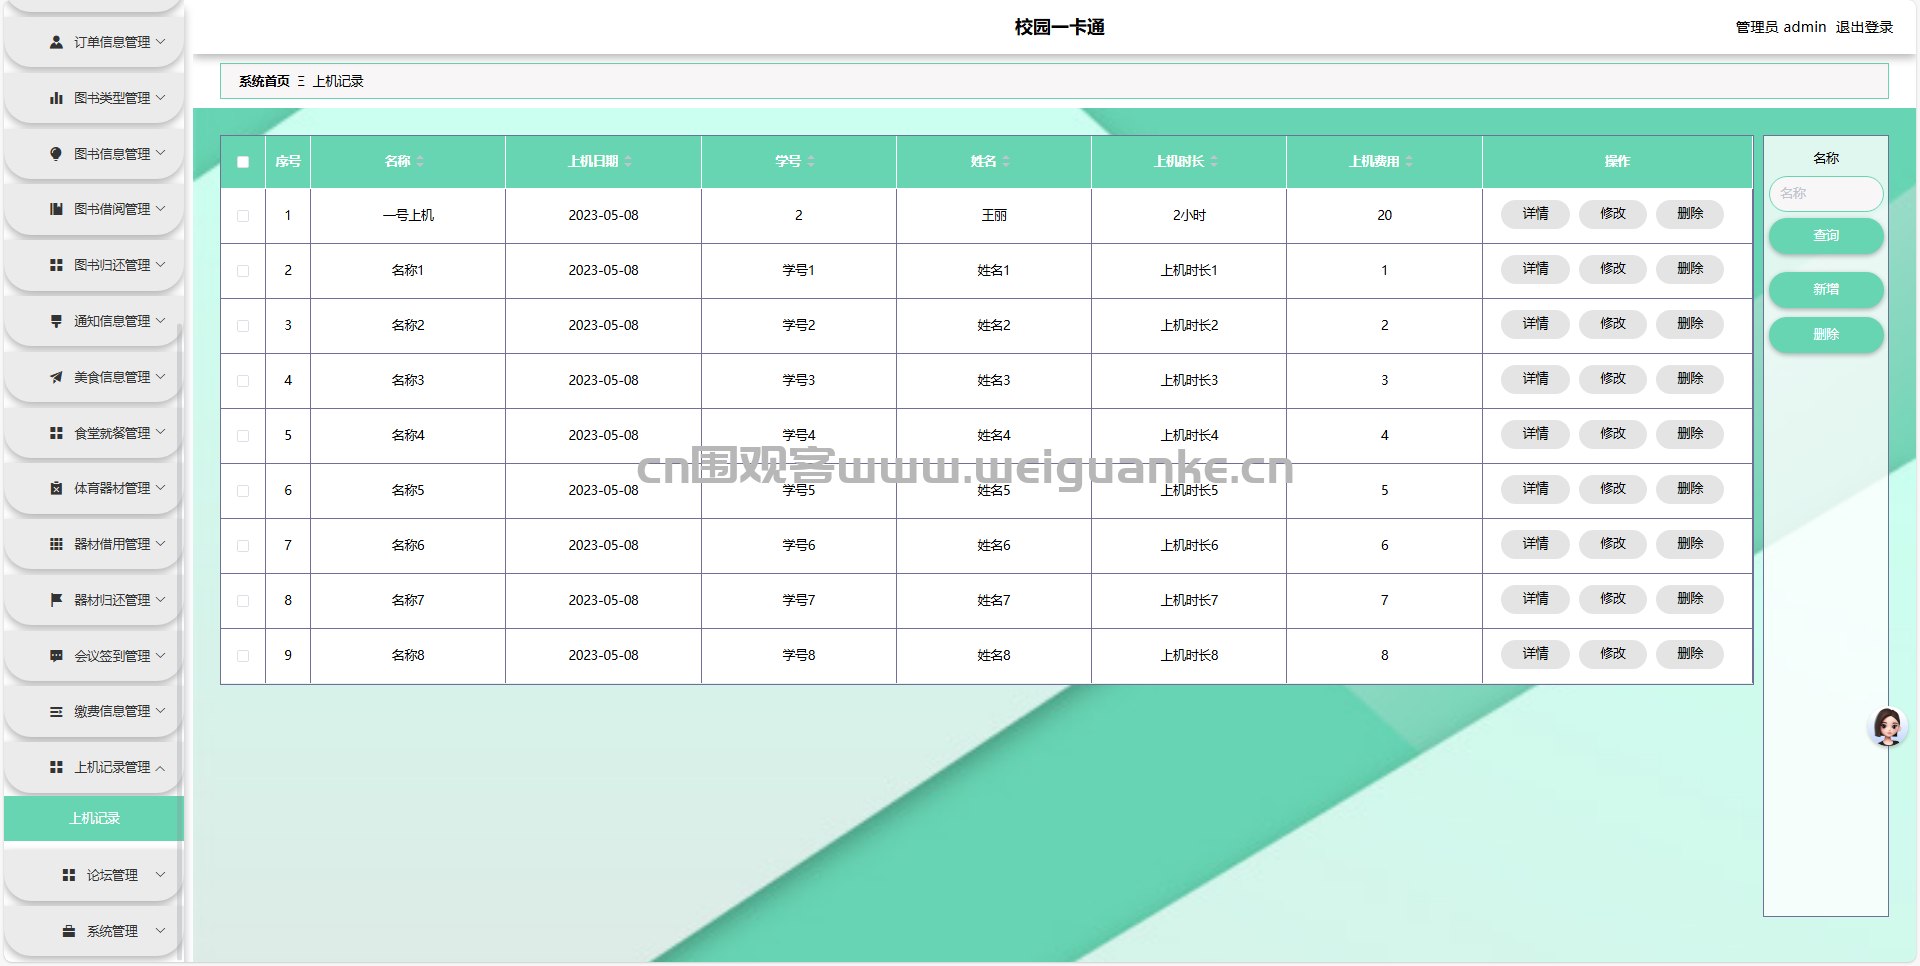Click 删除 for row 名称7
The width and height of the screenshot is (1920, 966).
pyautogui.click(x=1690, y=599)
